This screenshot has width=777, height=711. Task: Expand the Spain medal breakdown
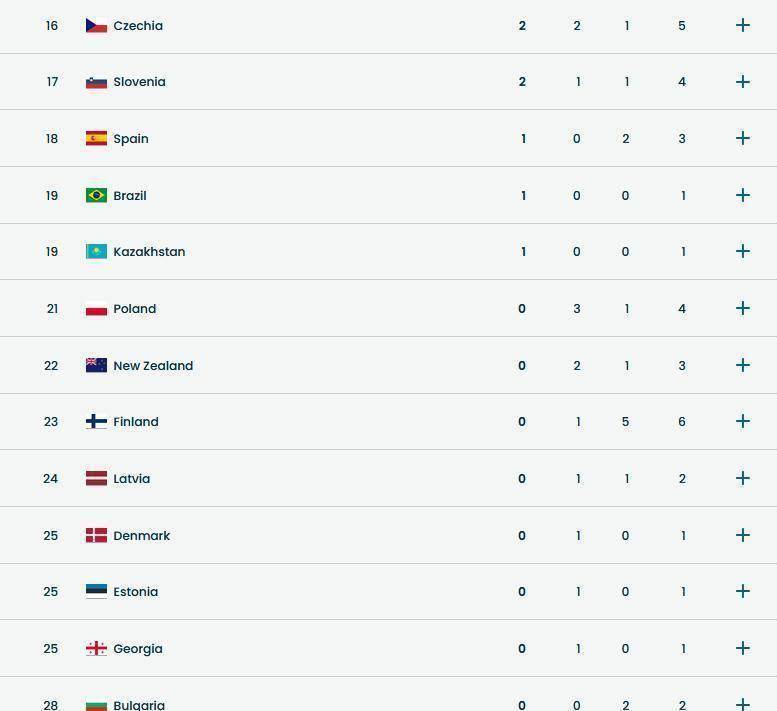[742, 139]
